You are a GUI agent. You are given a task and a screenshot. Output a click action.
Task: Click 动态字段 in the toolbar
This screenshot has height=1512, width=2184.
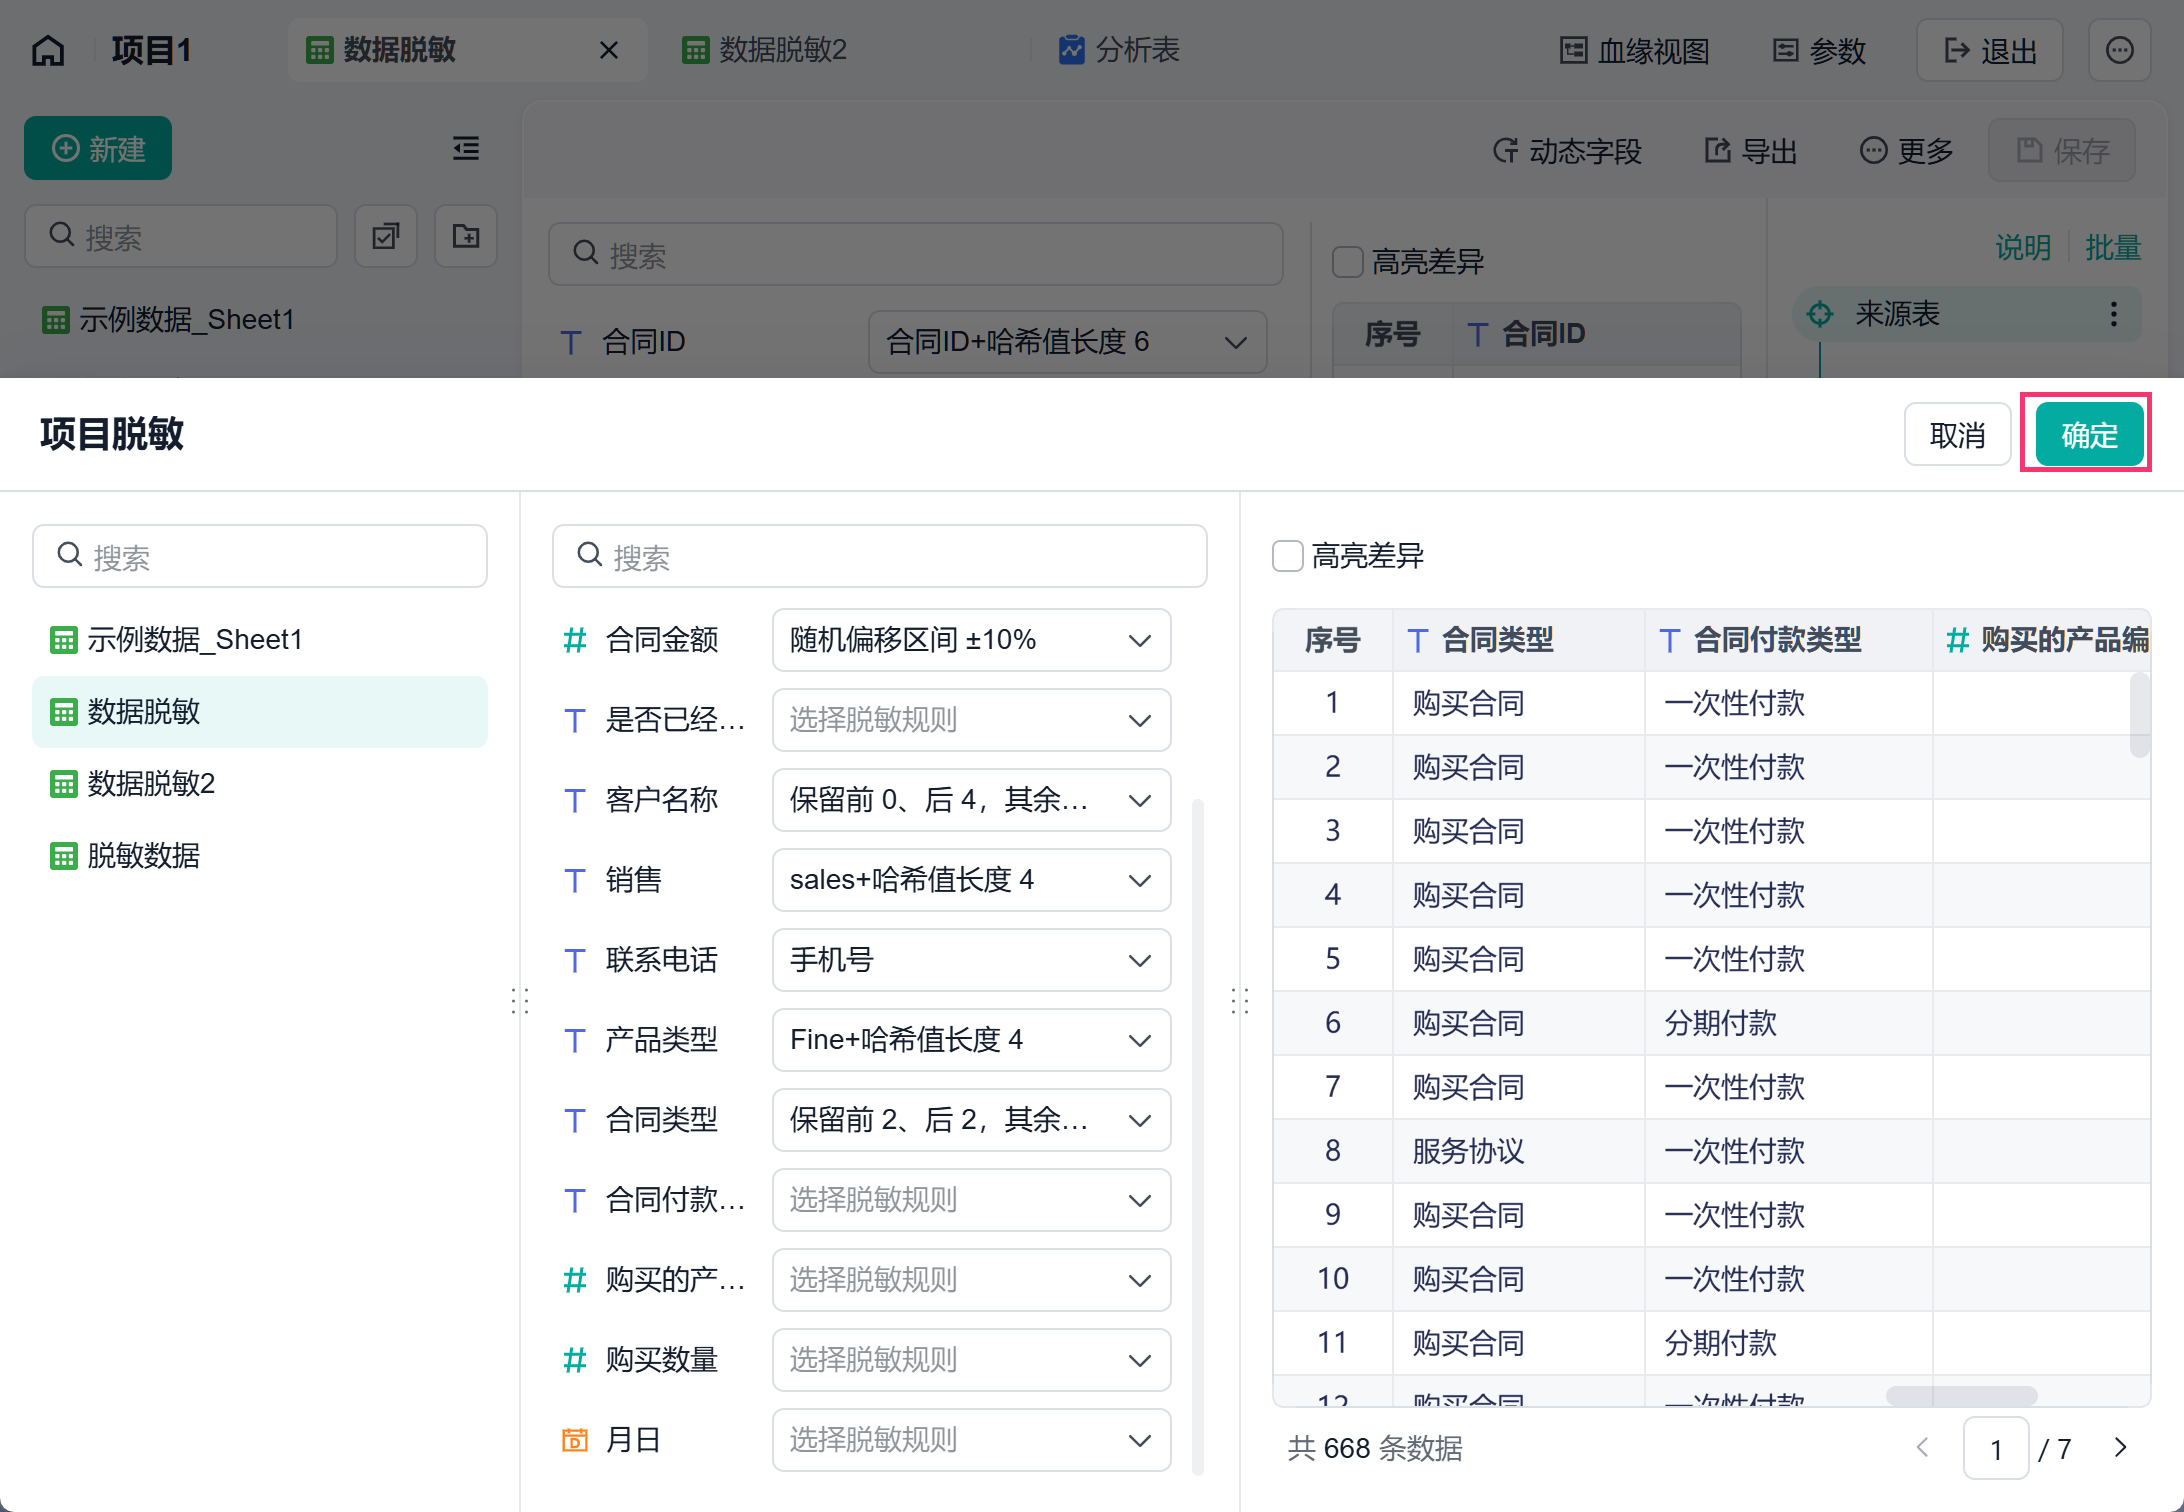coord(1567,151)
